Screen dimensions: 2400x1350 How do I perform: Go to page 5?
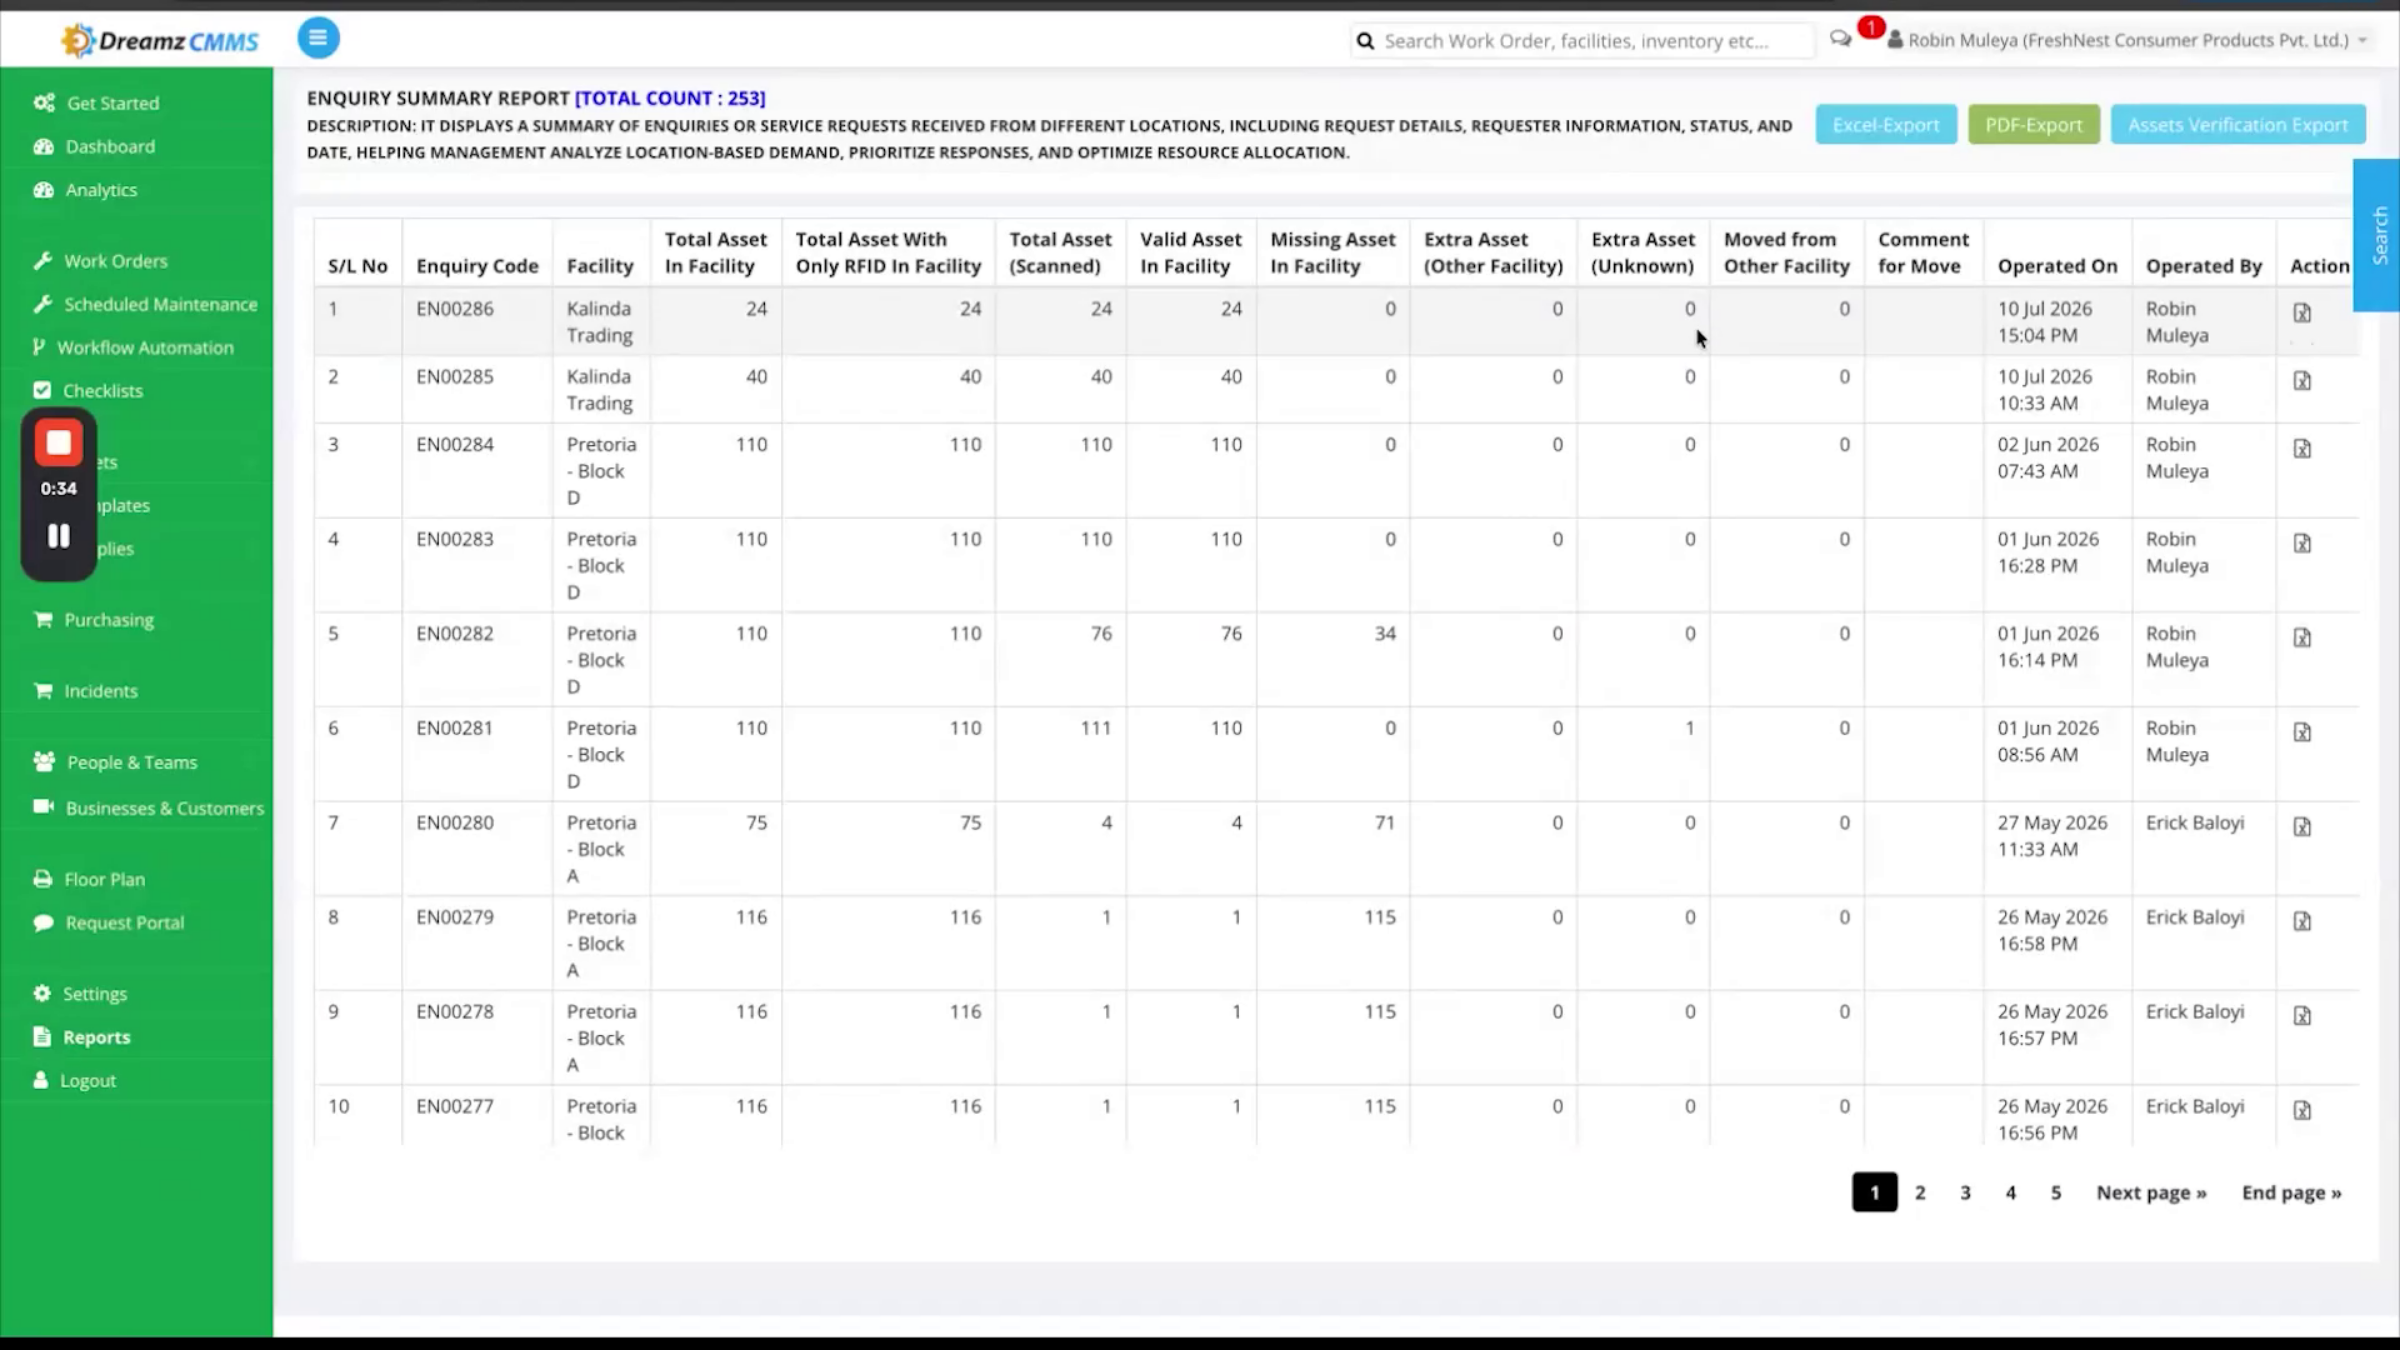click(2056, 1193)
